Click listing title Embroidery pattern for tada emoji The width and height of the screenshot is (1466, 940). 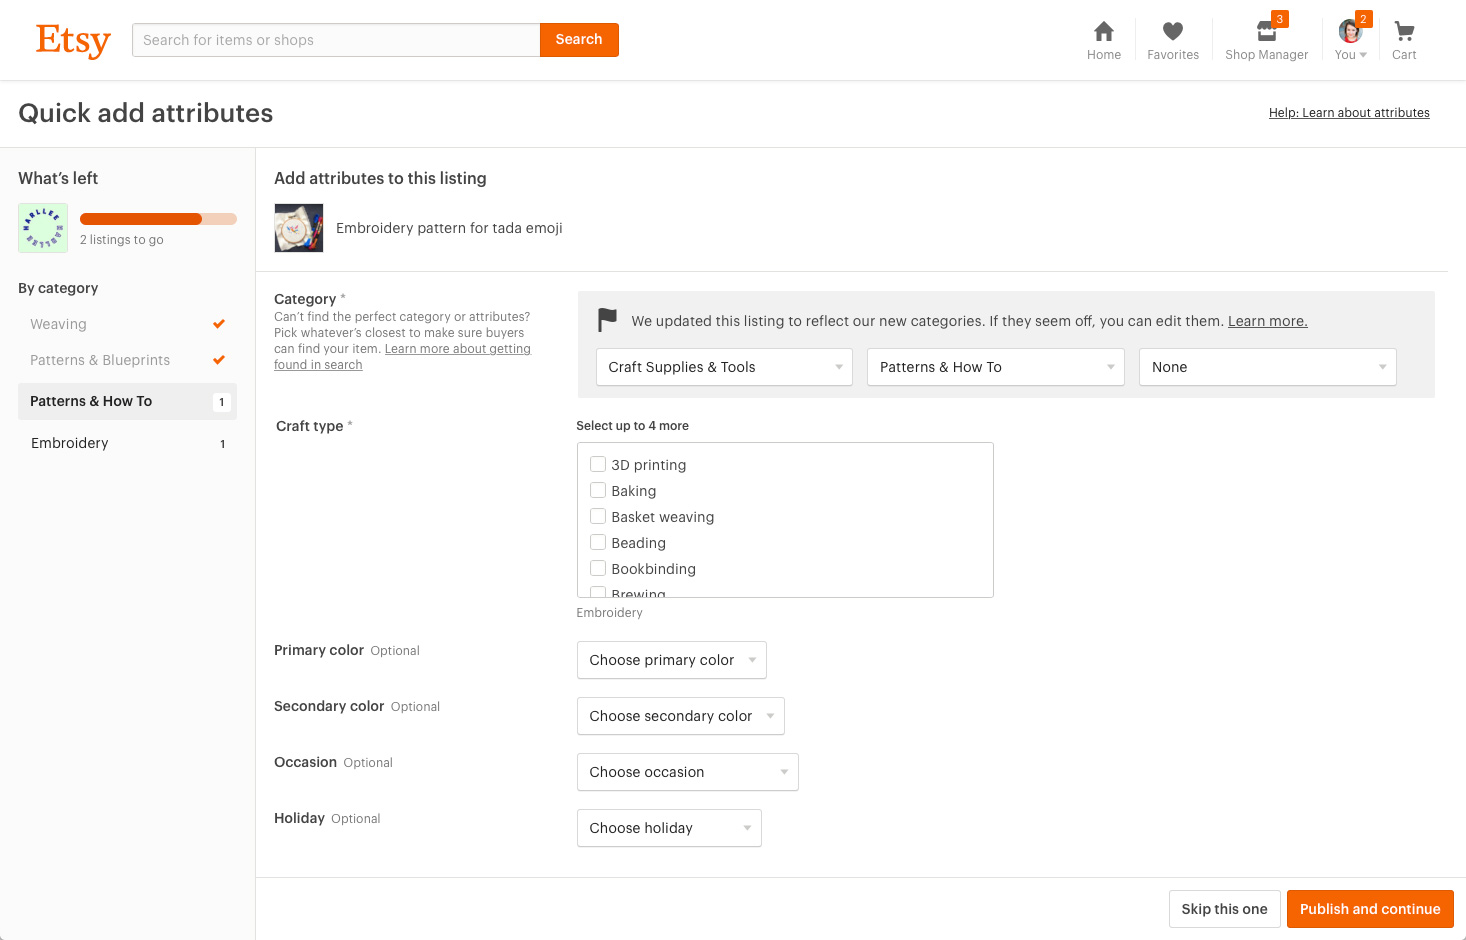point(449,228)
